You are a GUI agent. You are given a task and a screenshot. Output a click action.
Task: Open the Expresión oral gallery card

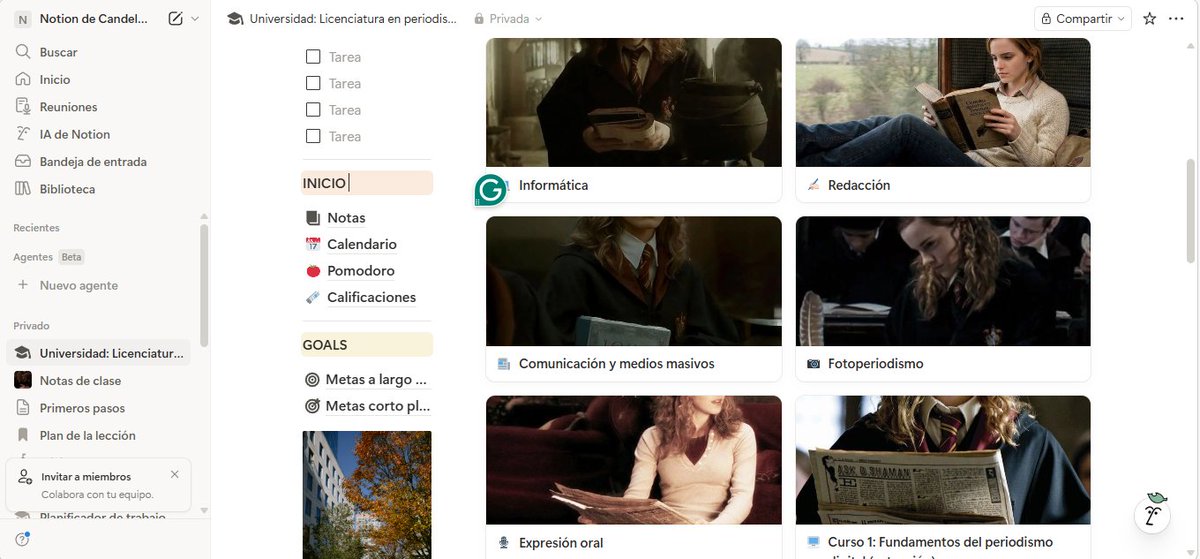click(634, 477)
